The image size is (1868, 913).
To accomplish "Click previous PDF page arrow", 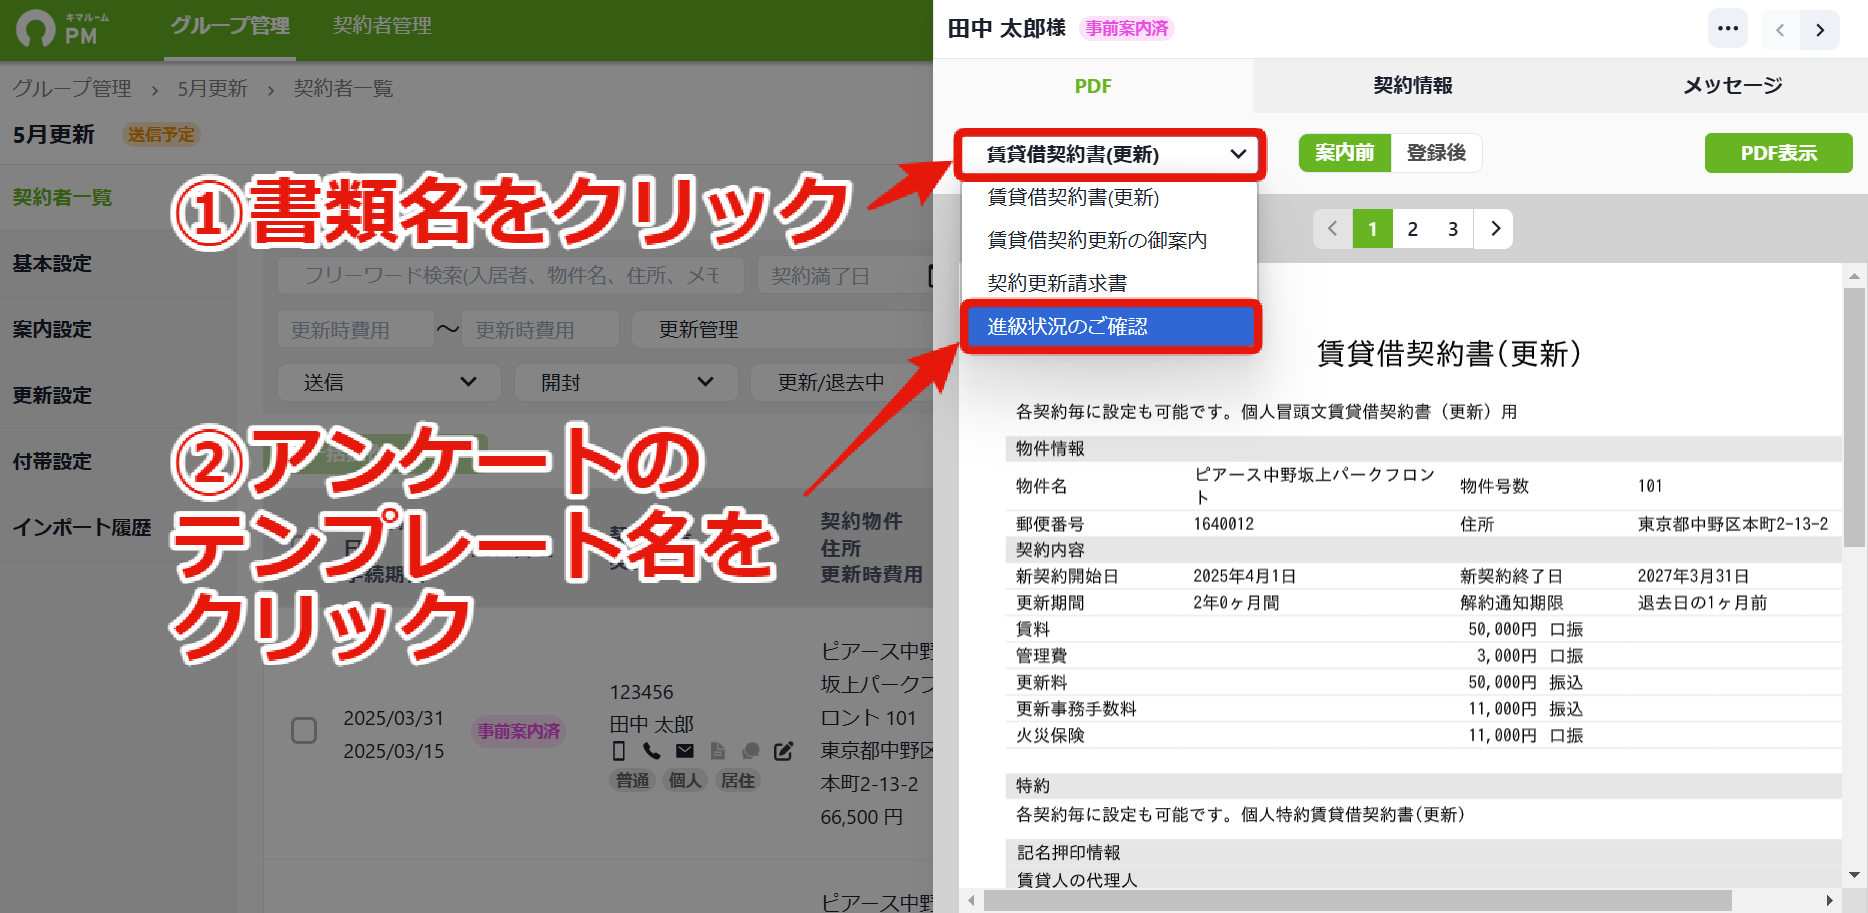I will tap(1332, 229).
